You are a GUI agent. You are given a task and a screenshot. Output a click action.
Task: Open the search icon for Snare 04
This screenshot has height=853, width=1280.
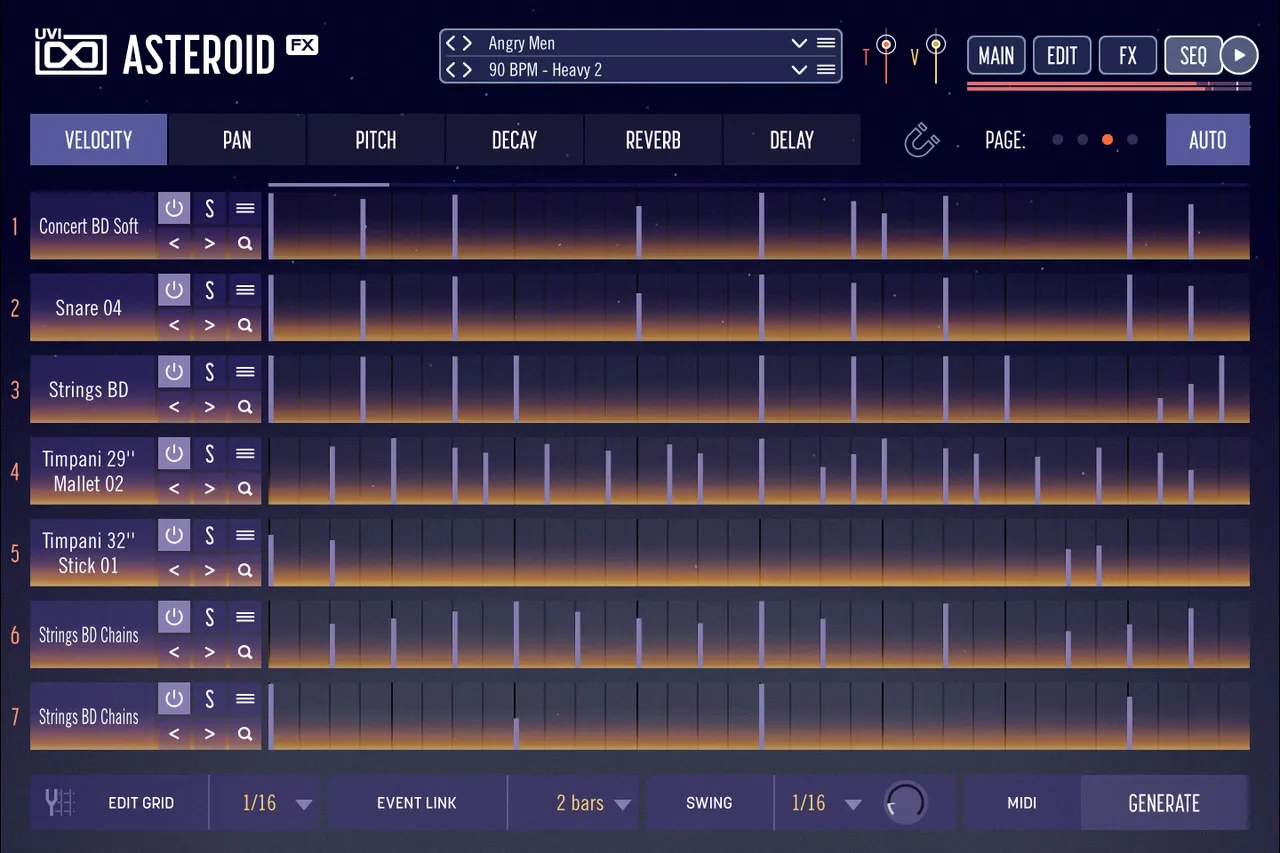coord(245,325)
